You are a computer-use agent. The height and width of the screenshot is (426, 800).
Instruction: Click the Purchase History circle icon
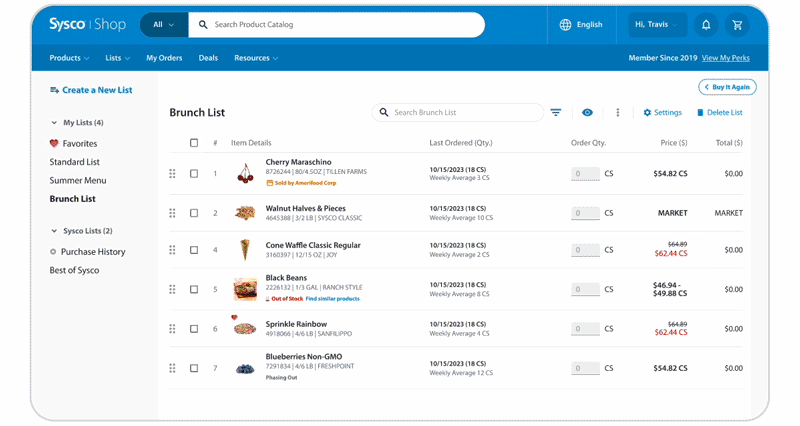pos(53,252)
